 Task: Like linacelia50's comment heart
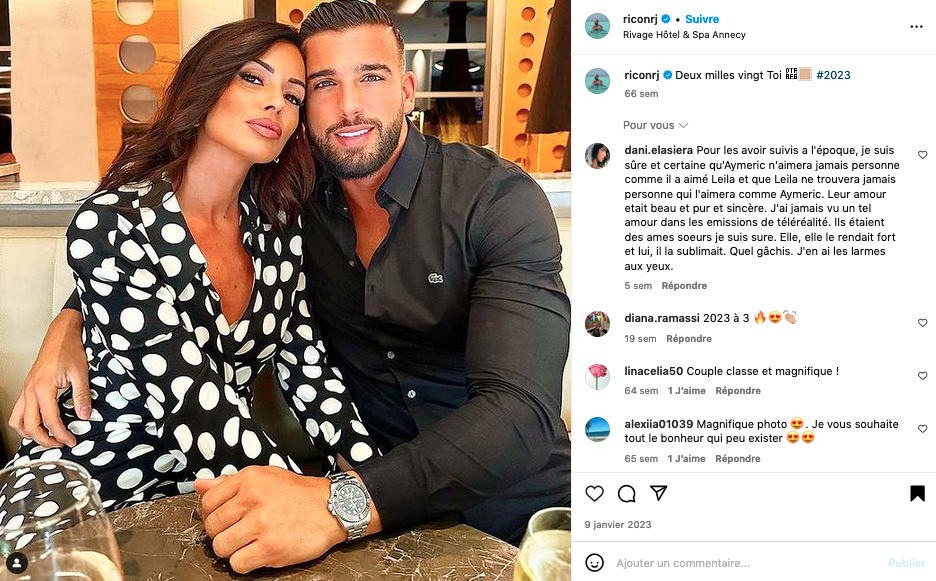(x=922, y=376)
